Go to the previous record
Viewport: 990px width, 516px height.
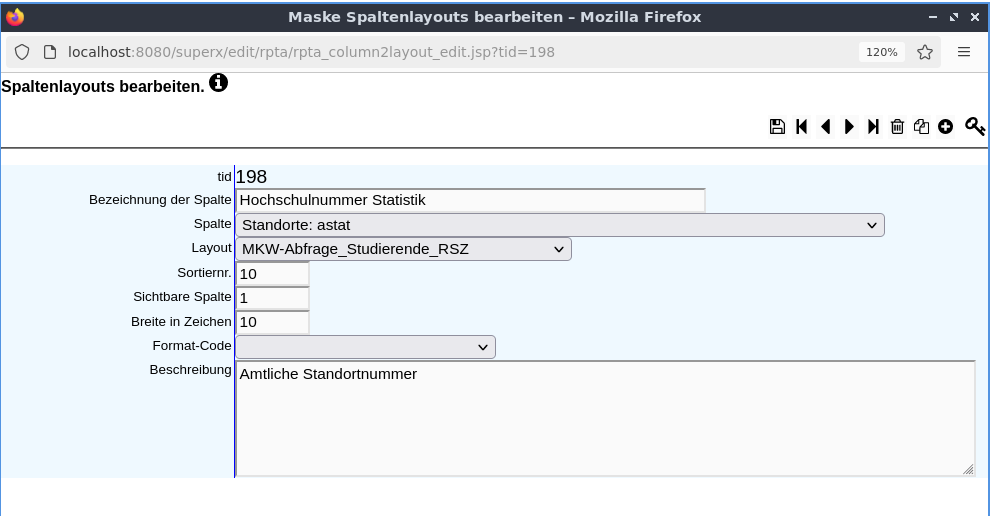(x=825, y=127)
